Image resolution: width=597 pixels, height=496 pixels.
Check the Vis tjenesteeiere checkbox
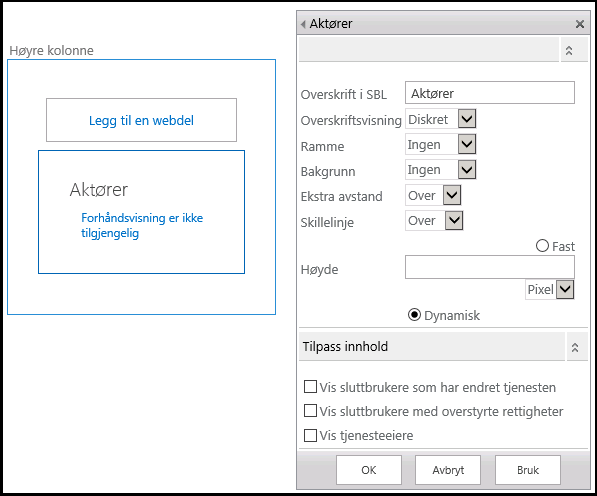pyautogui.click(x=310, y=435)
